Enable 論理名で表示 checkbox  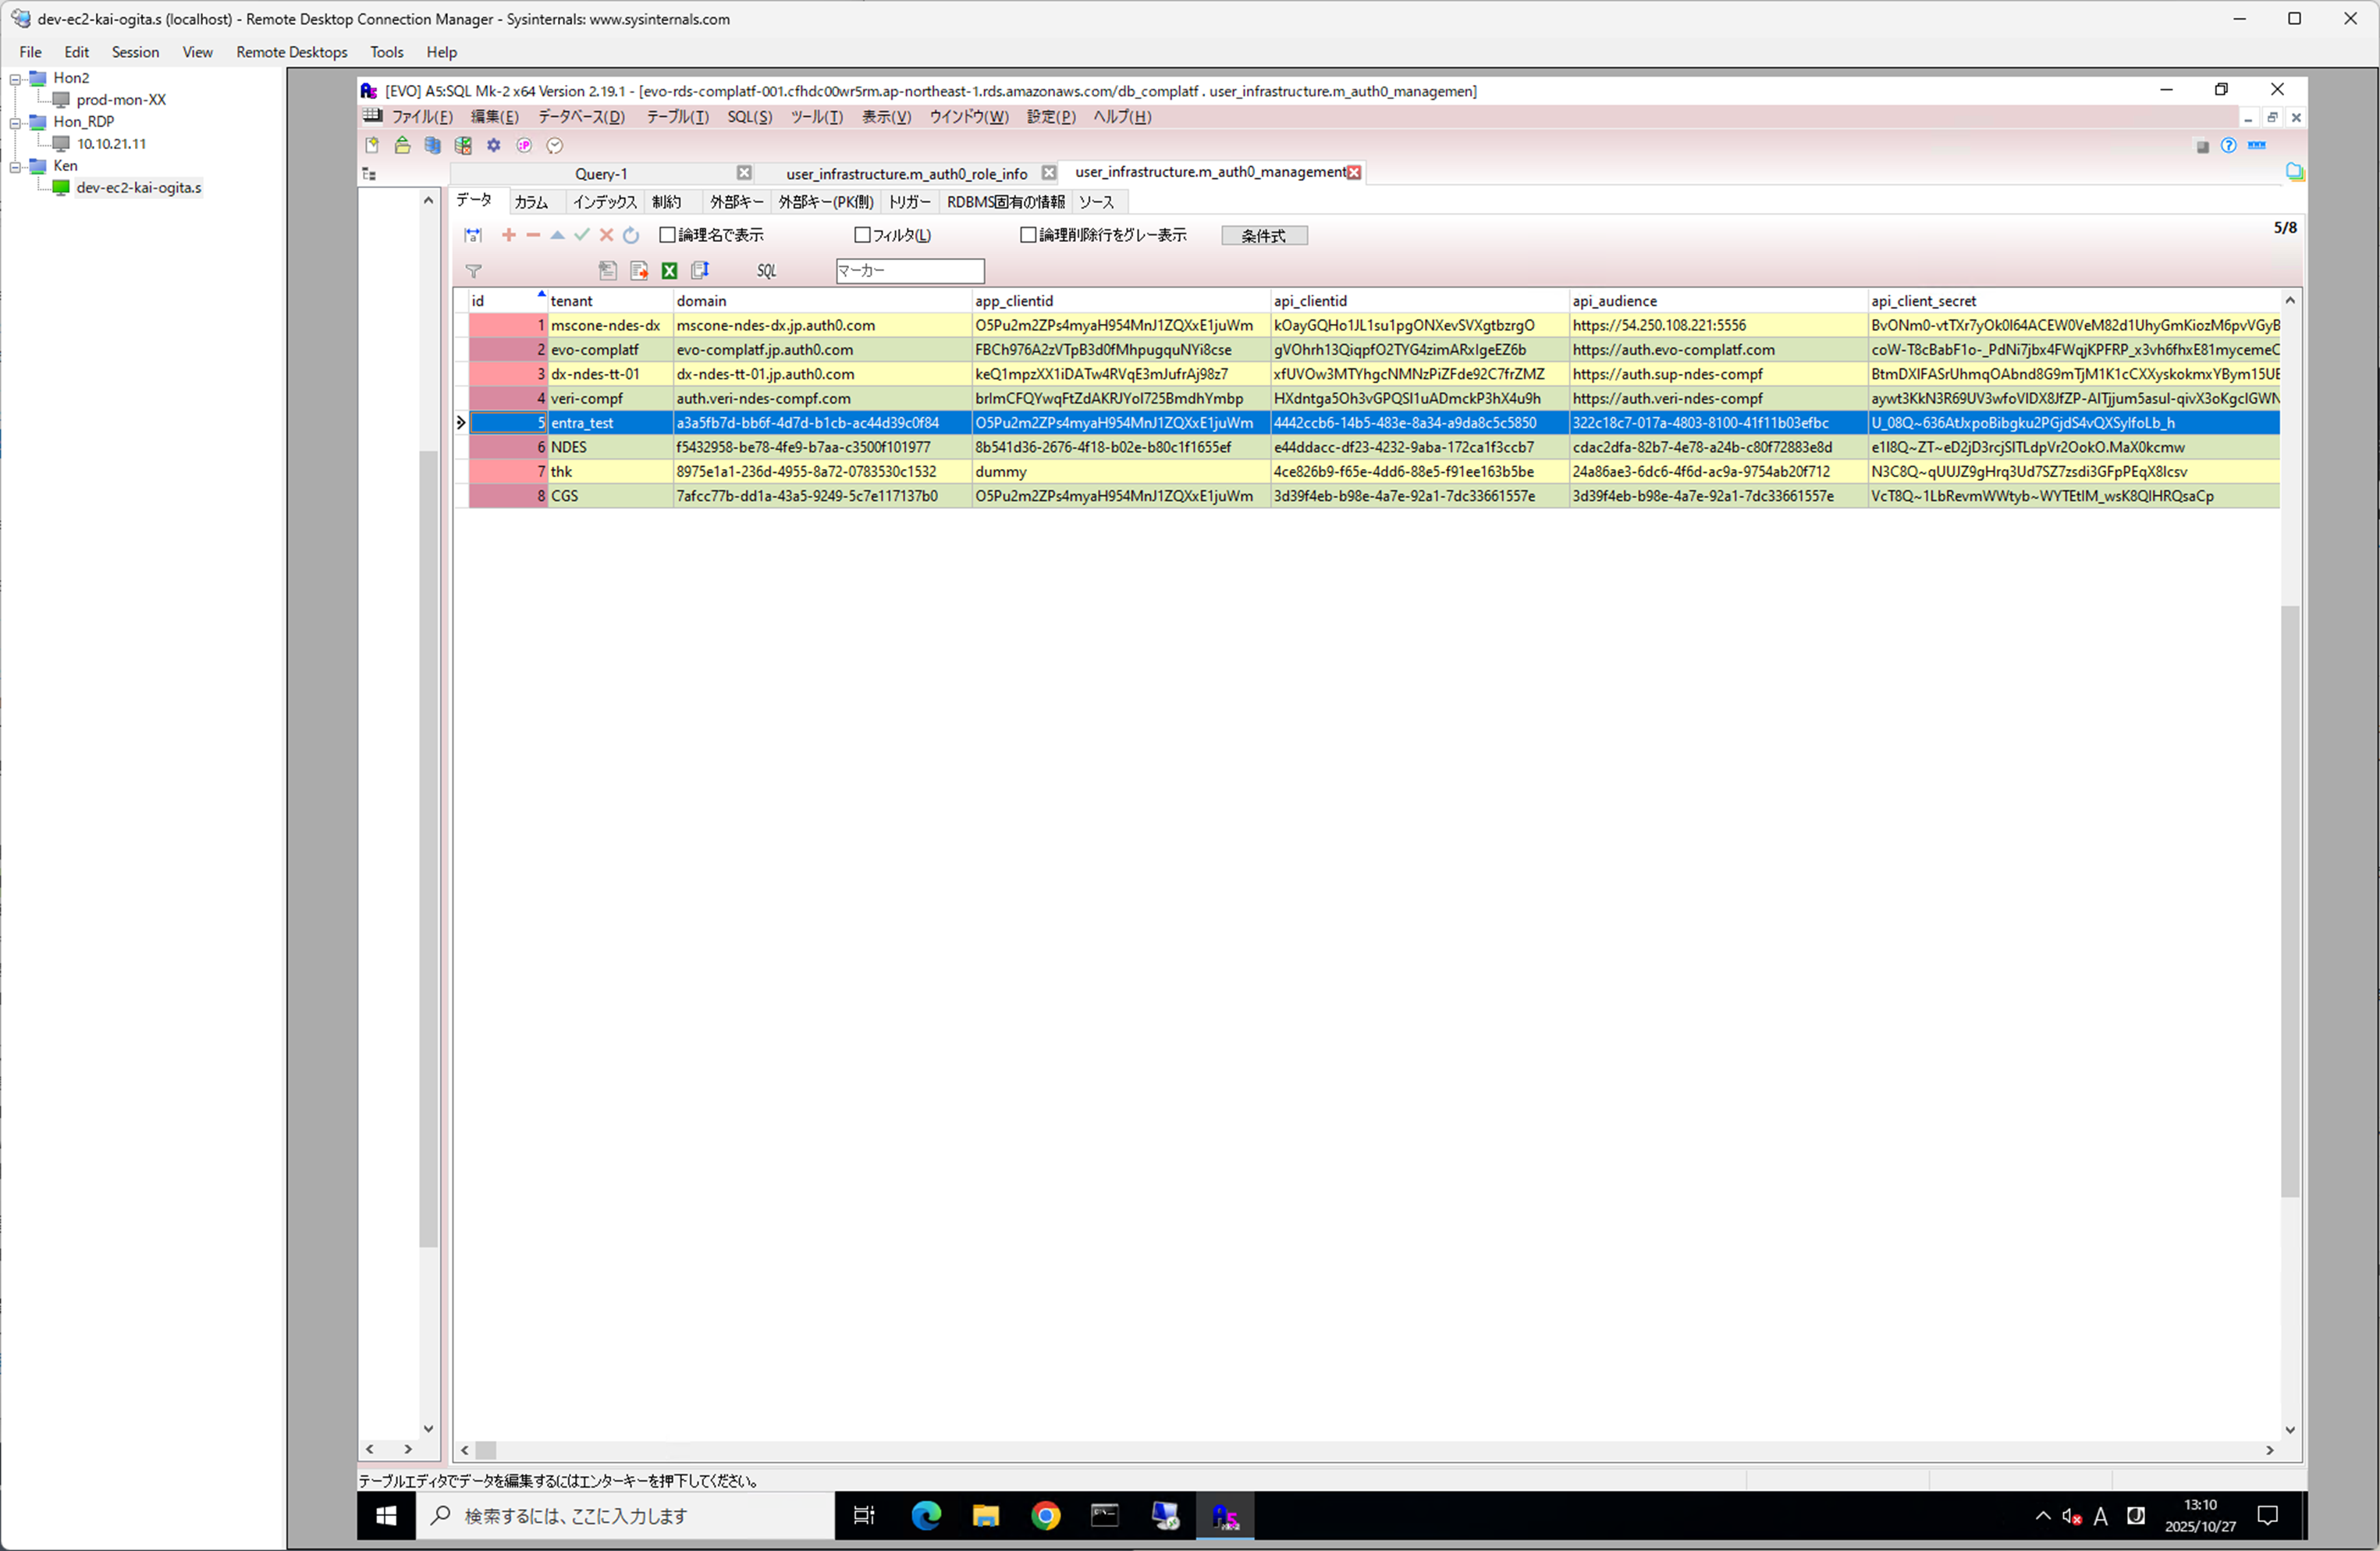coord(668,235)
